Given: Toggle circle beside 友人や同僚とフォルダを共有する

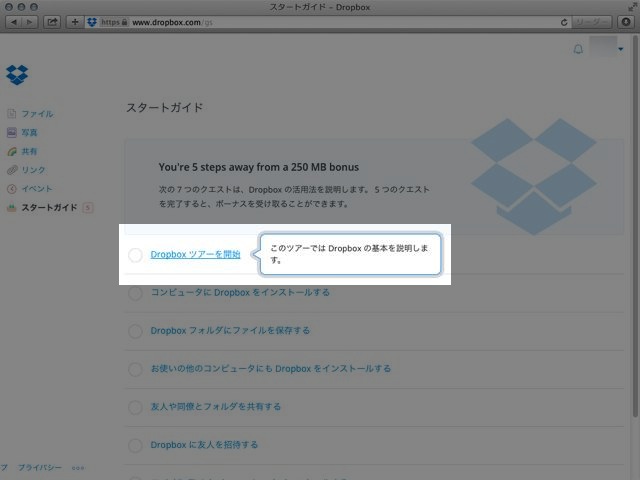Looking at the screenshot, I should coord(135,407).
